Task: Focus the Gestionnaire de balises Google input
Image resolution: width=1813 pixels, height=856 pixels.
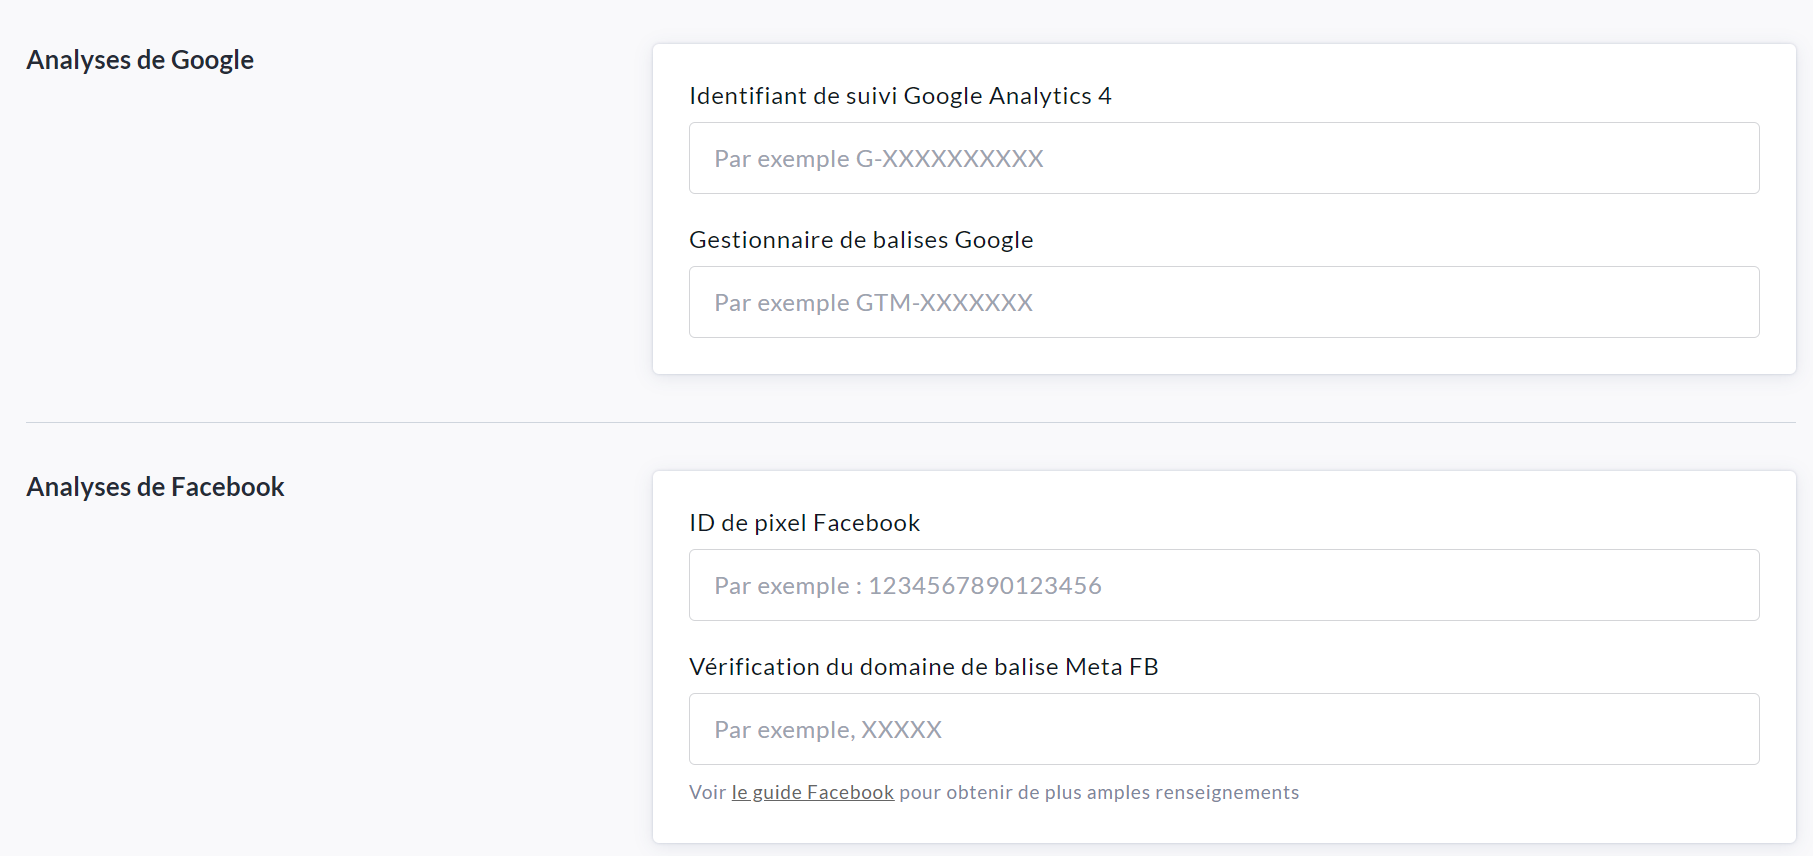Action: coord(1223,302)
